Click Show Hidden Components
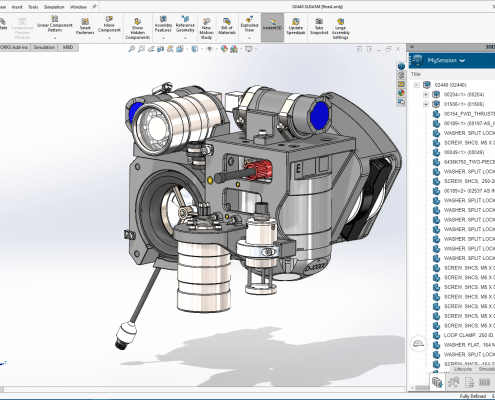Screen dimensions: 495x400 point(138,29)
